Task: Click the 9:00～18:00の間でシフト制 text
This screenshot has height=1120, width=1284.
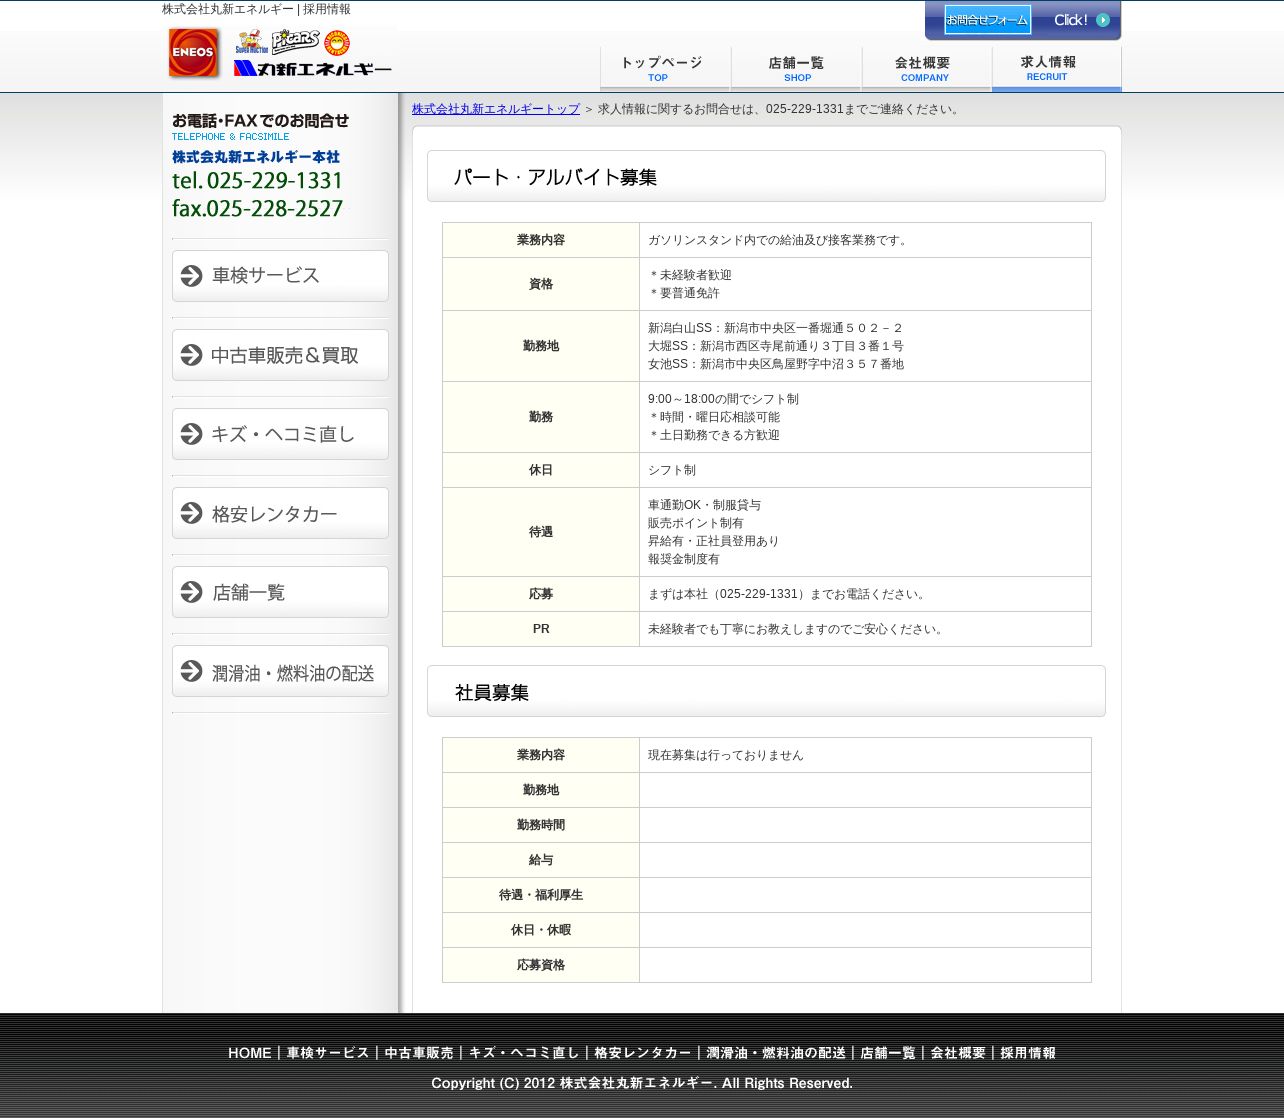Action: point(723,399)
